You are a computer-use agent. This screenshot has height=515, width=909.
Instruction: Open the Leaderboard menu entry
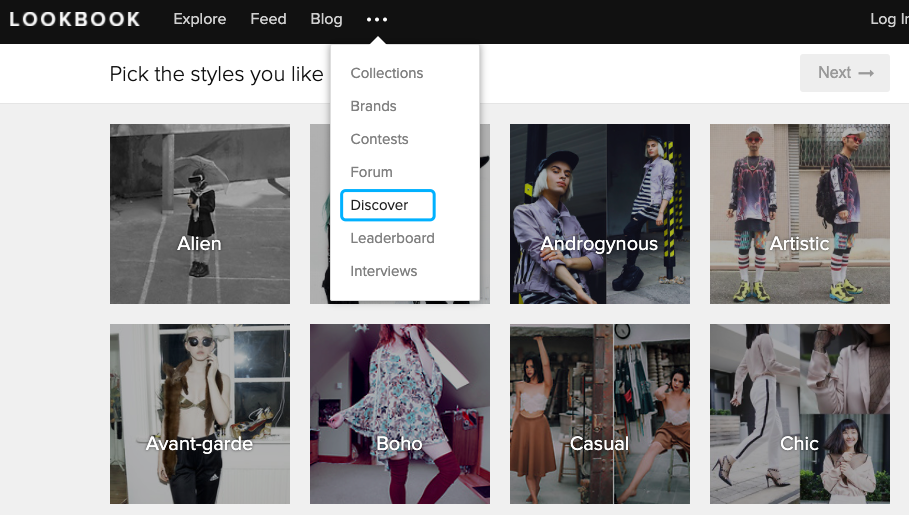tap(392, 238)
